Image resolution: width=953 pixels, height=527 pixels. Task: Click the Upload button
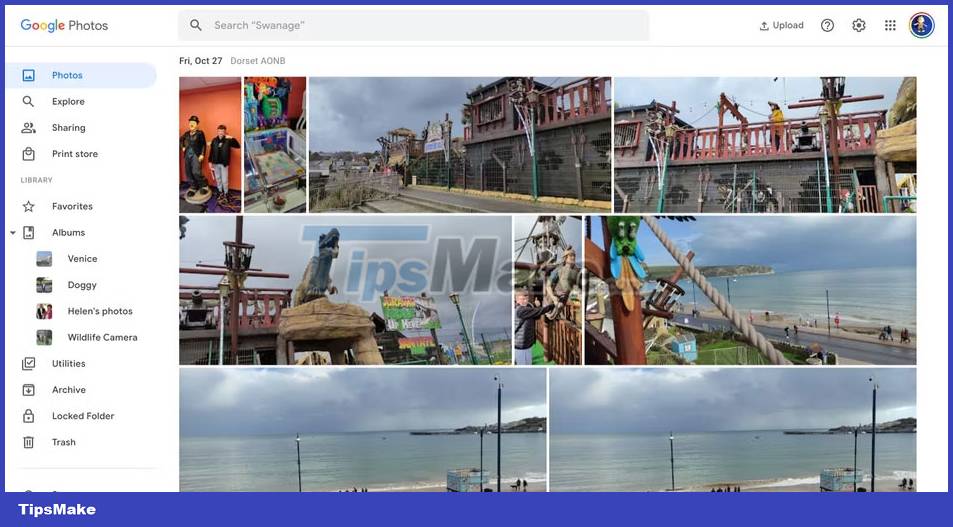(782, 26)
